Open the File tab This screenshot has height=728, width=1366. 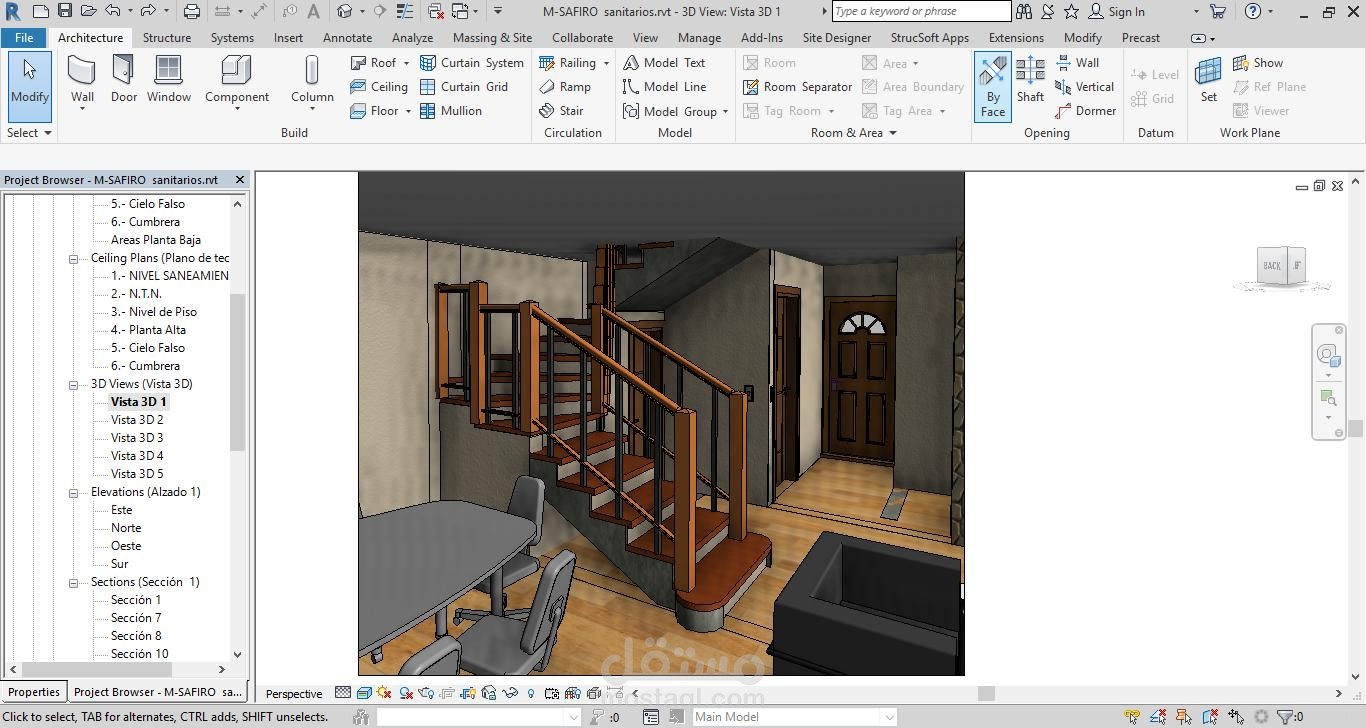tap(24, 37)
